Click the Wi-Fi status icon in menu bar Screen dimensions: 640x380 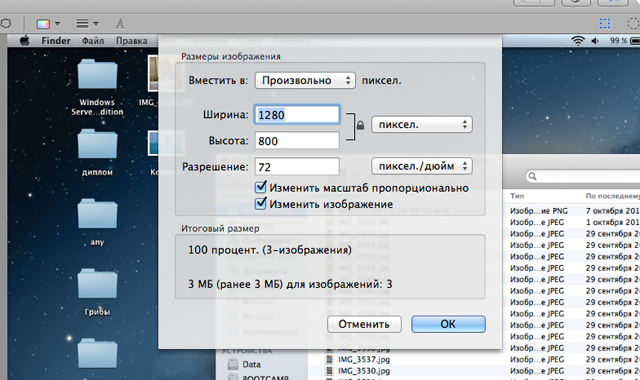pos(578,40)
